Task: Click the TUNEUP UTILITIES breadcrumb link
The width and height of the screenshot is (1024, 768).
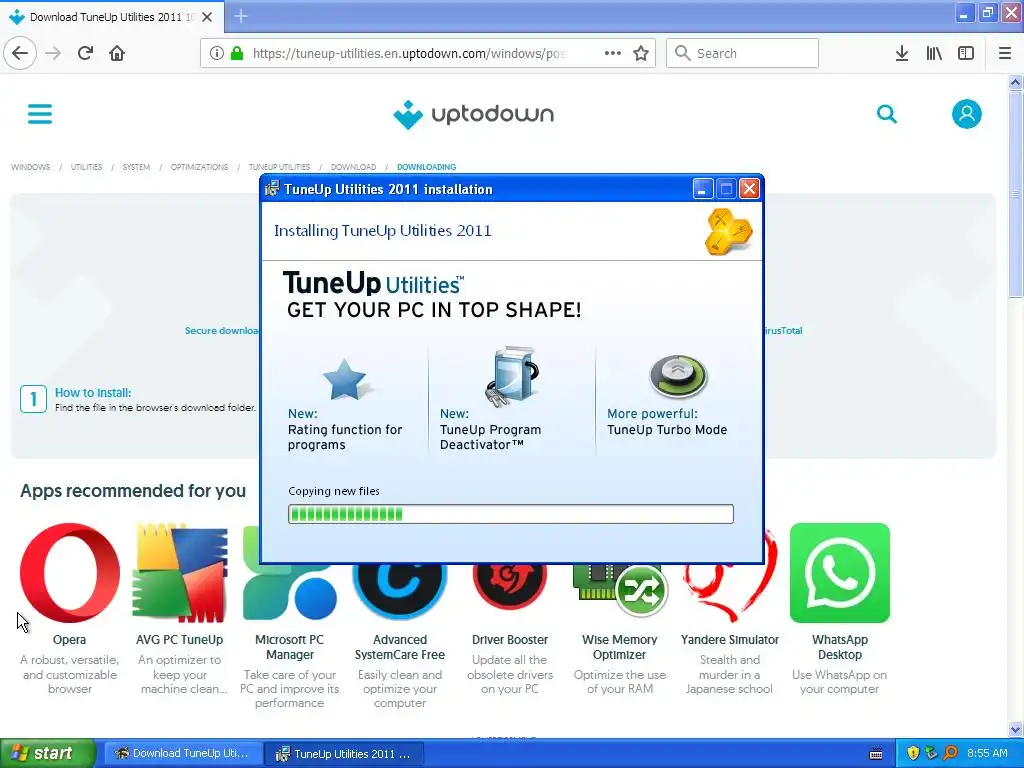Action: (x=280, y=167)
